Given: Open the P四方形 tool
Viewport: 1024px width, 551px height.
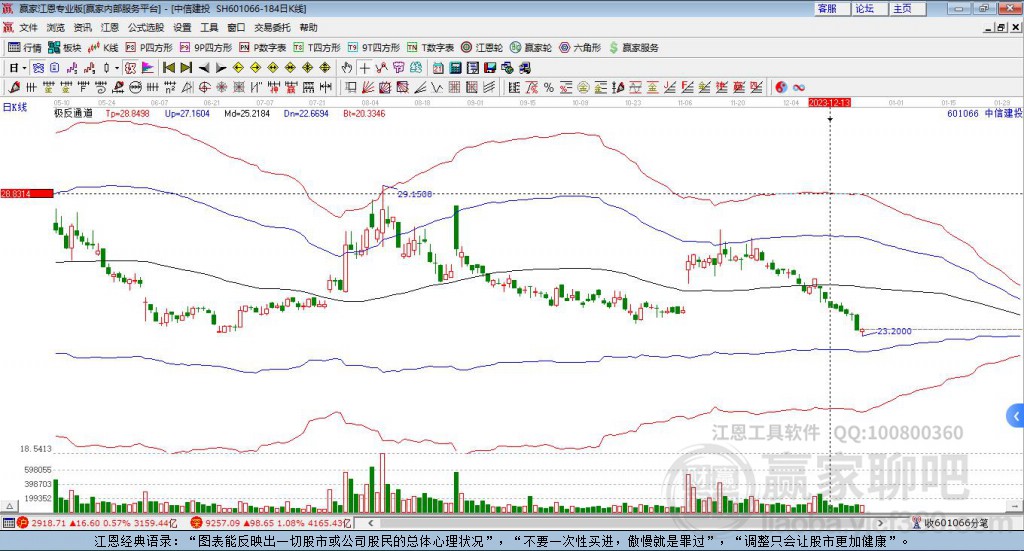Looking at the screenshot, I should (x=149, y=48).
